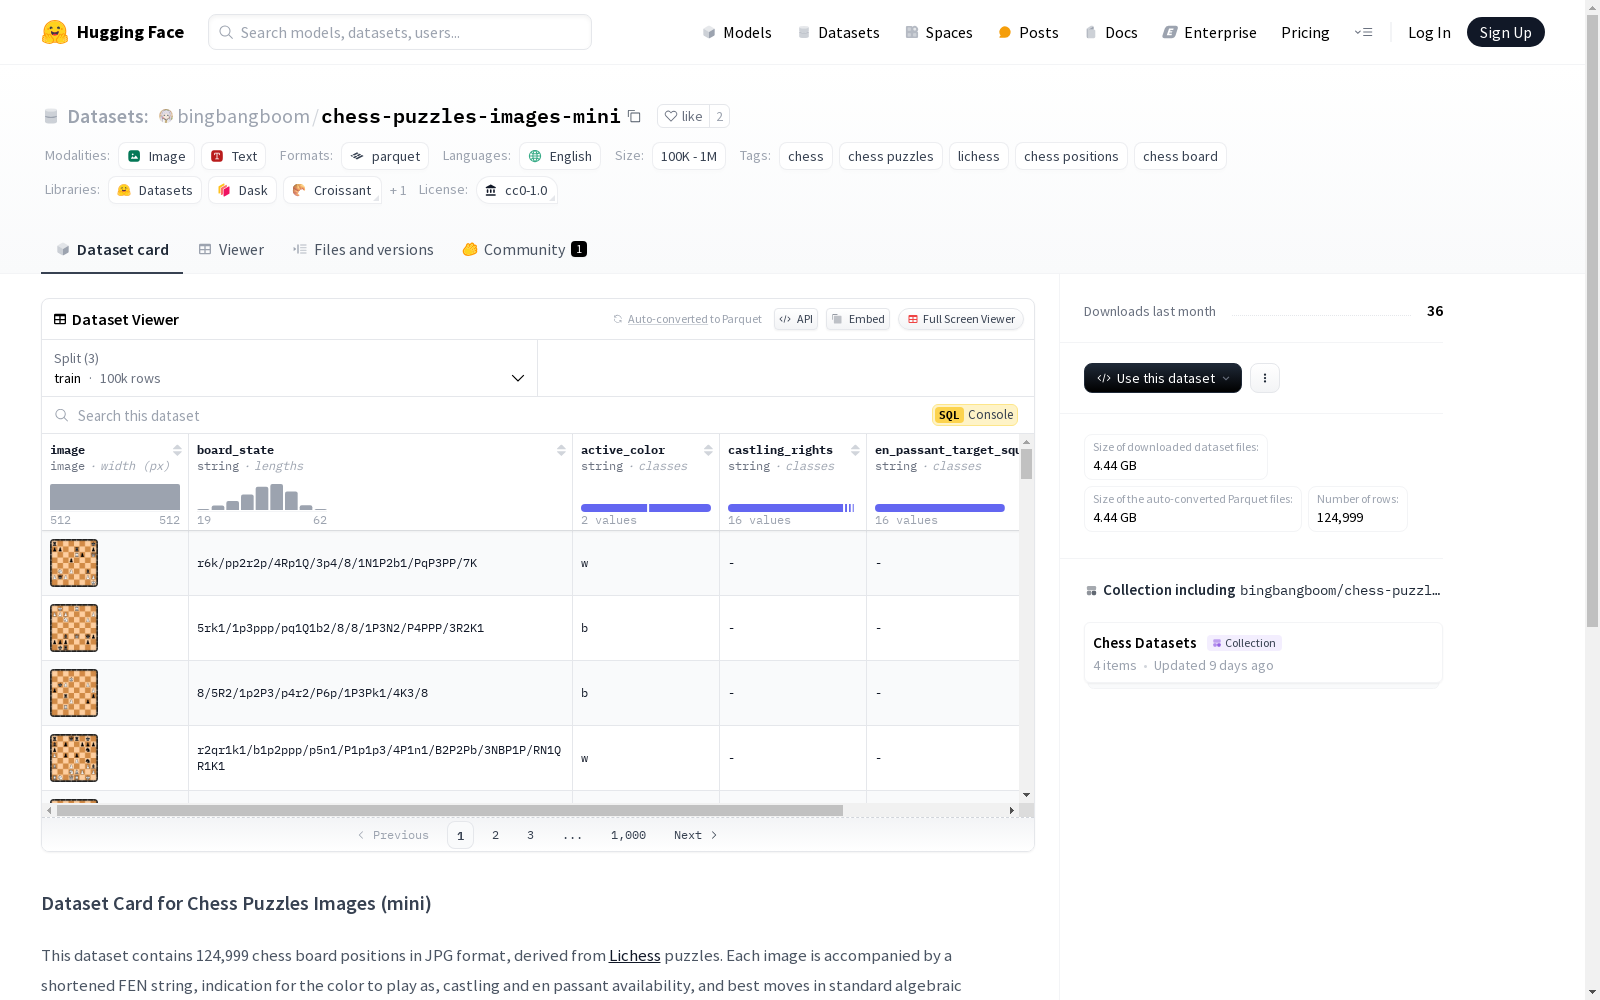Viewport: 1600px width, 1000px height.
Task: Open the Full Screen Viewer
Action: point(961,319)
